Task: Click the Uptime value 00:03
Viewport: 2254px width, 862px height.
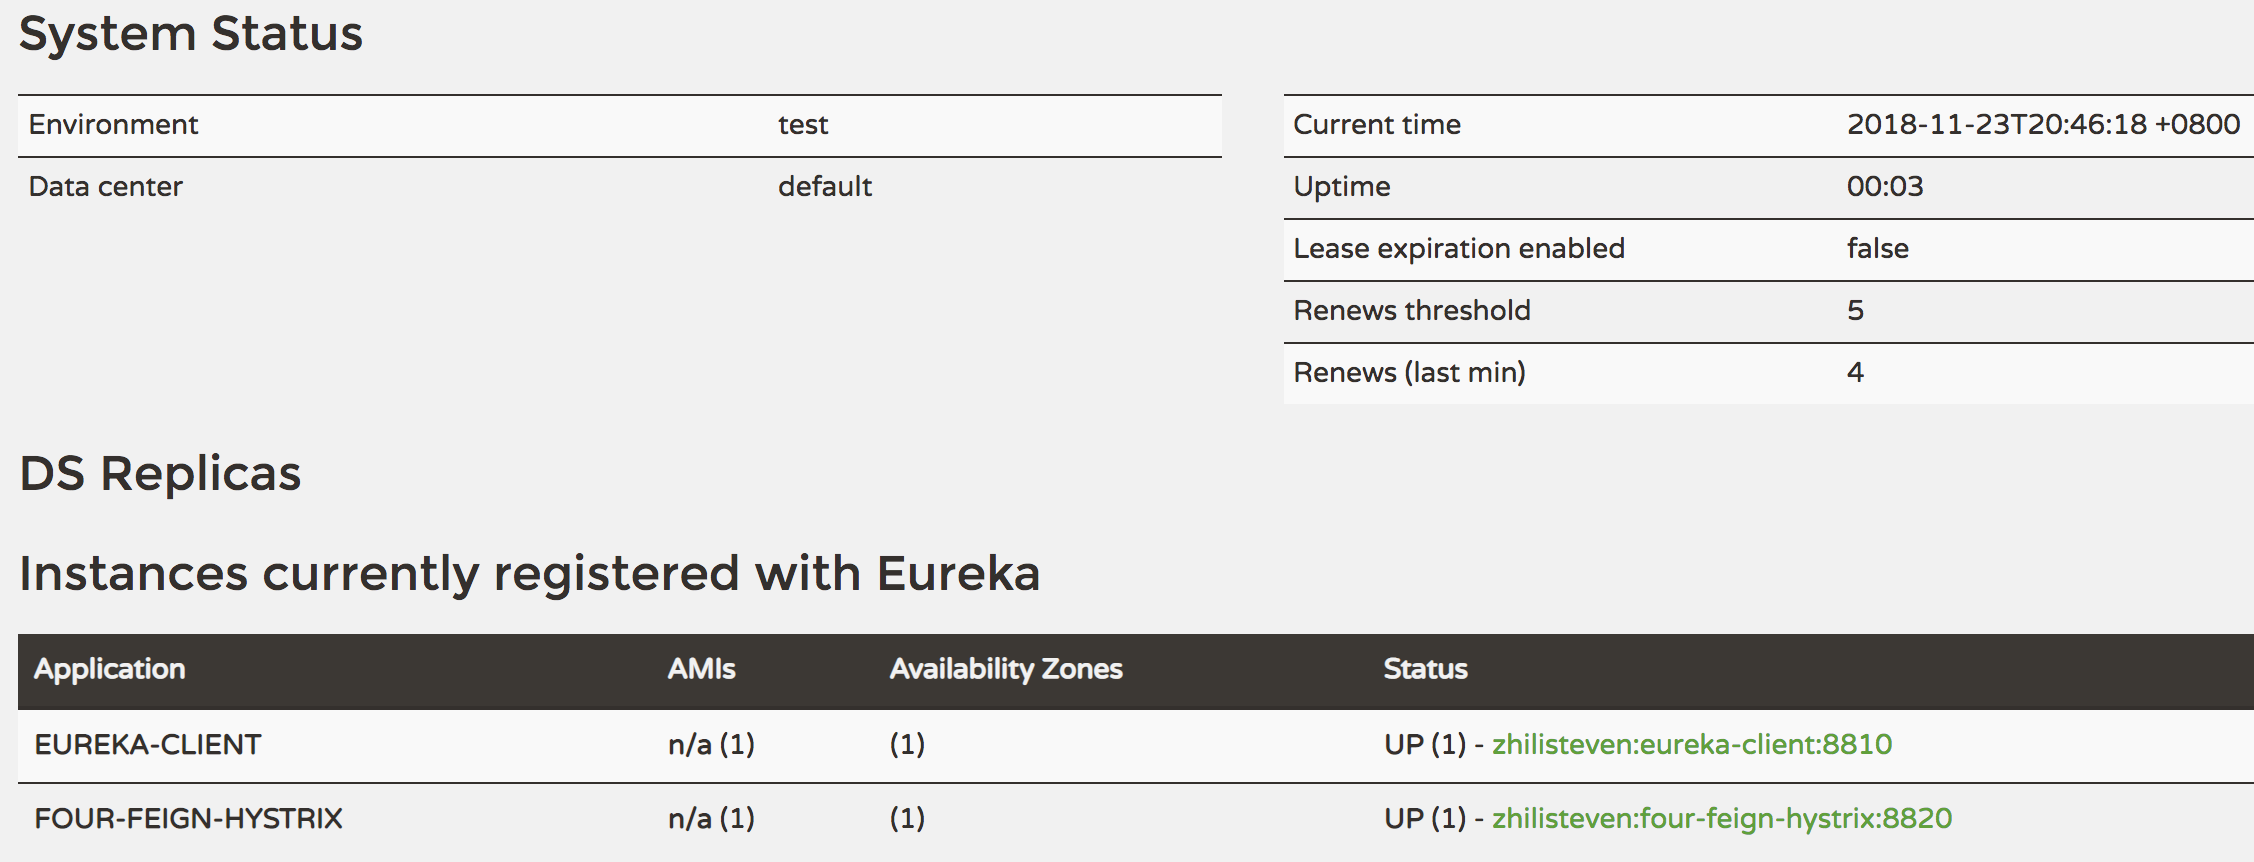Action: click(x=1884, y=187)
